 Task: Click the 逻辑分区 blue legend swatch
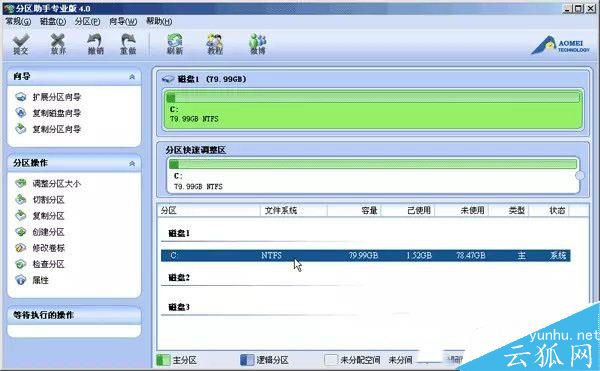tap(247, 360)
